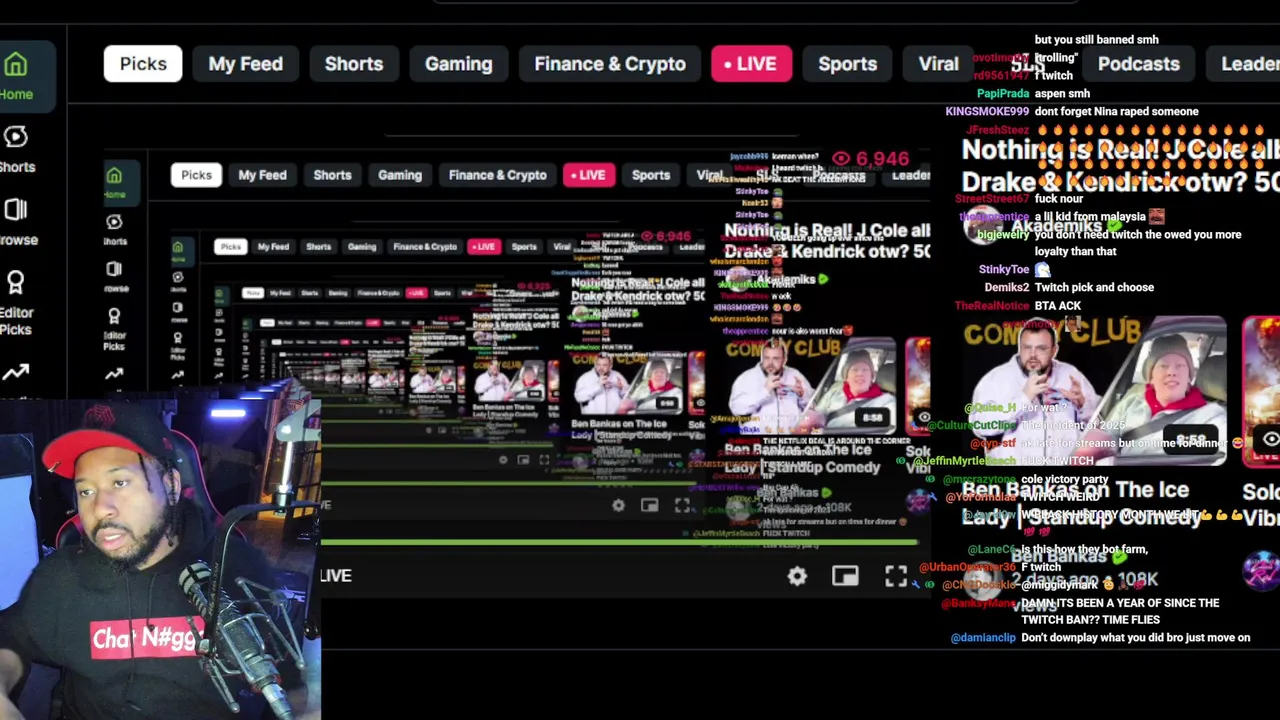Select the nested Sports tab inside player
This screenshot has height=720, width=1280.
tap(651, 175)
